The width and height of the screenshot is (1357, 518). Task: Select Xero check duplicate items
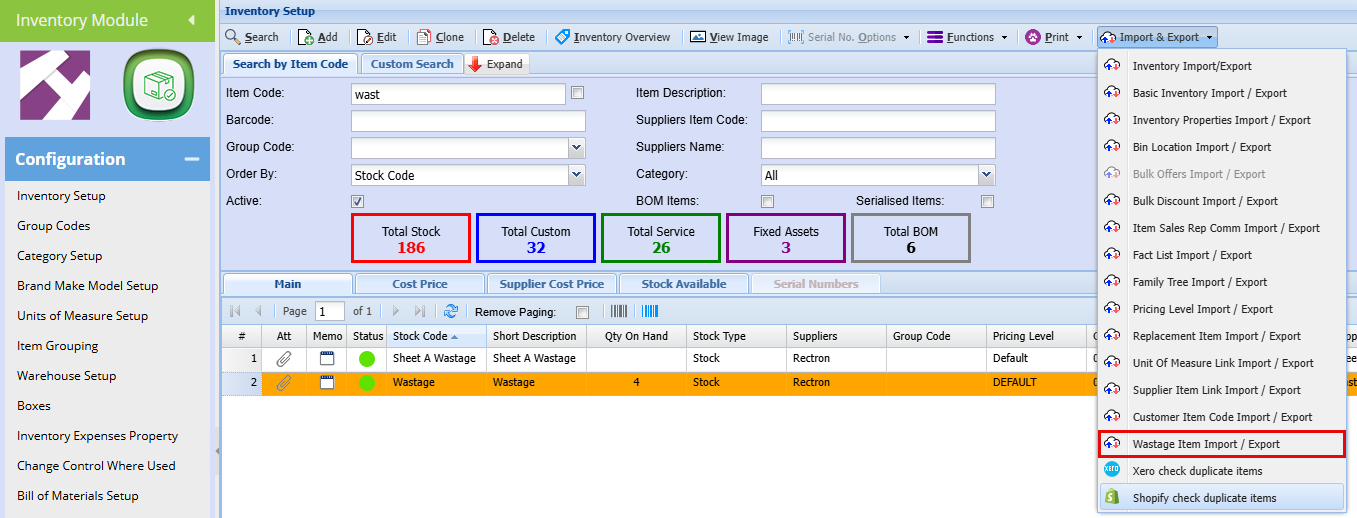[1221, 471]
